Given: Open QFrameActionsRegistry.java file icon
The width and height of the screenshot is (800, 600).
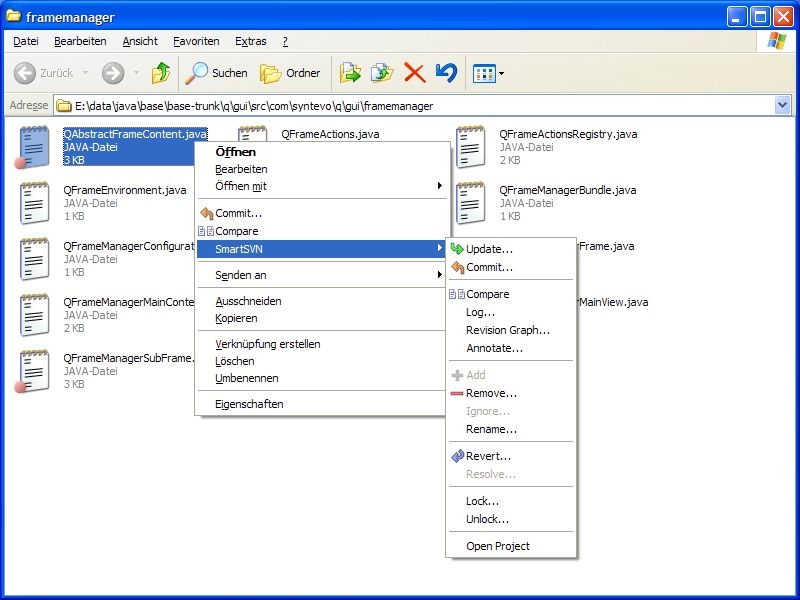Looking at the screenshot, I should [470, 146].
